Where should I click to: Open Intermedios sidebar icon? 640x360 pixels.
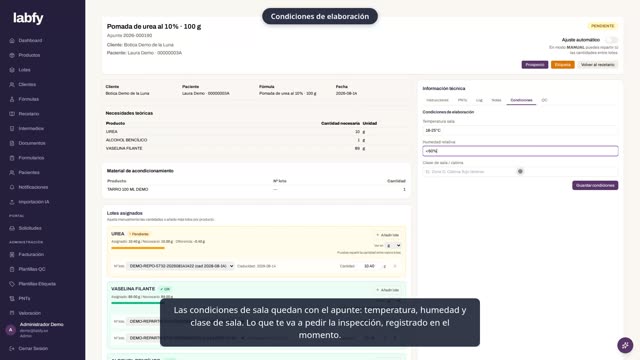tap(12, 129)
